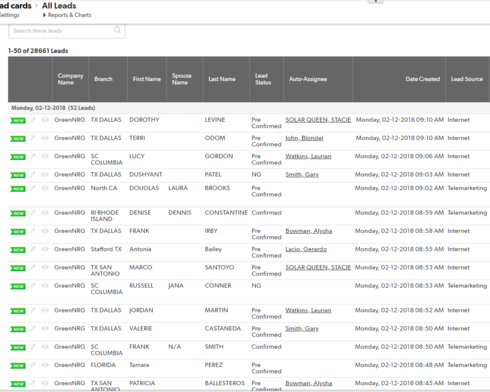Click pencil icon for MARCO SANTOYO row
This screenshot has width=490, height=392.
click(32, 268)
